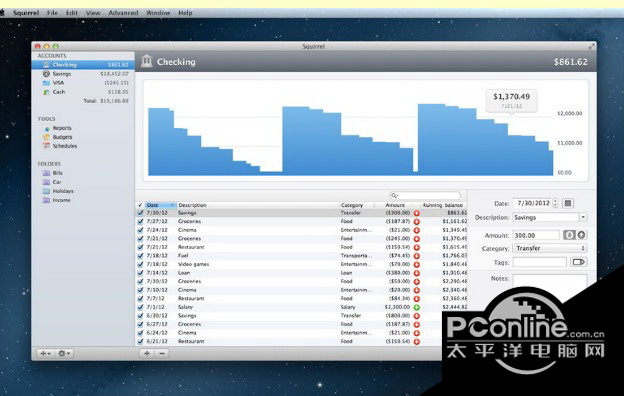The width and height of the screenshot is (624, 396).
Task: Open the calendar picker next to Date field
Action: point(568,203)
